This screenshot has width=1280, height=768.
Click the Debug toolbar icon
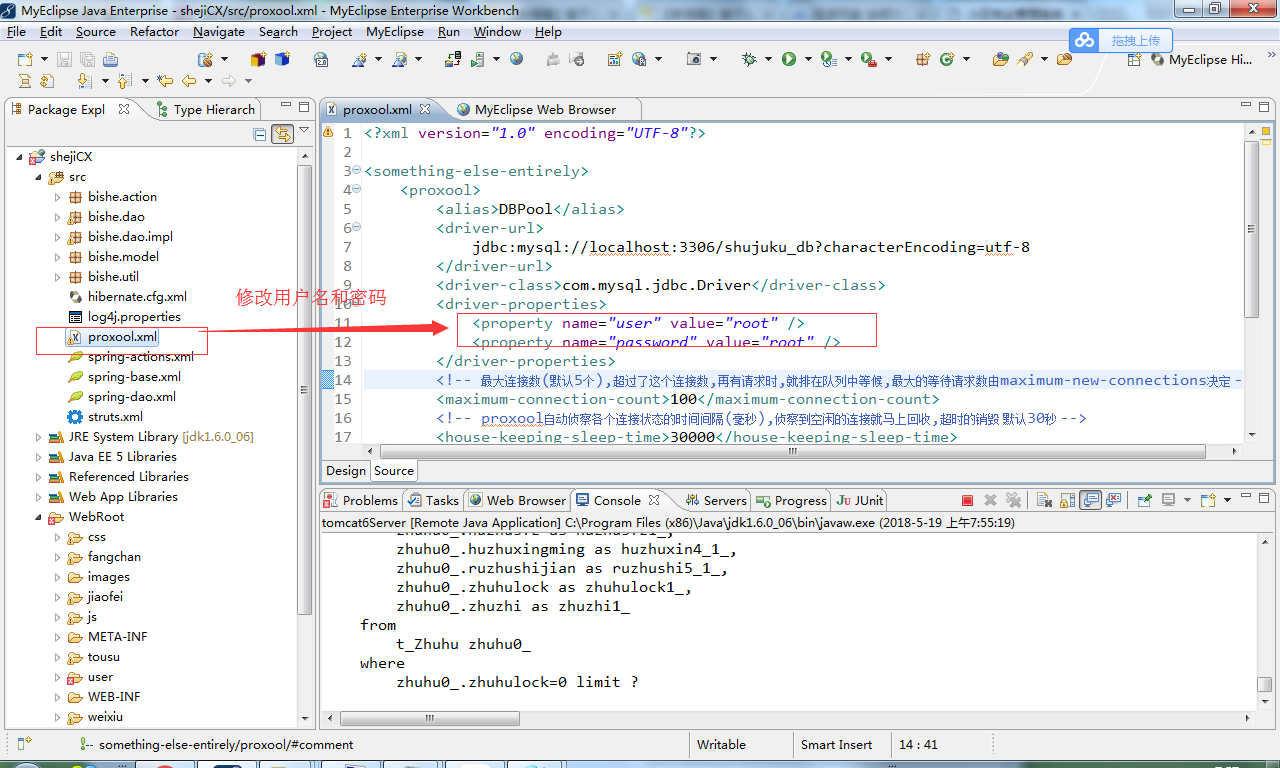point(748,60)
